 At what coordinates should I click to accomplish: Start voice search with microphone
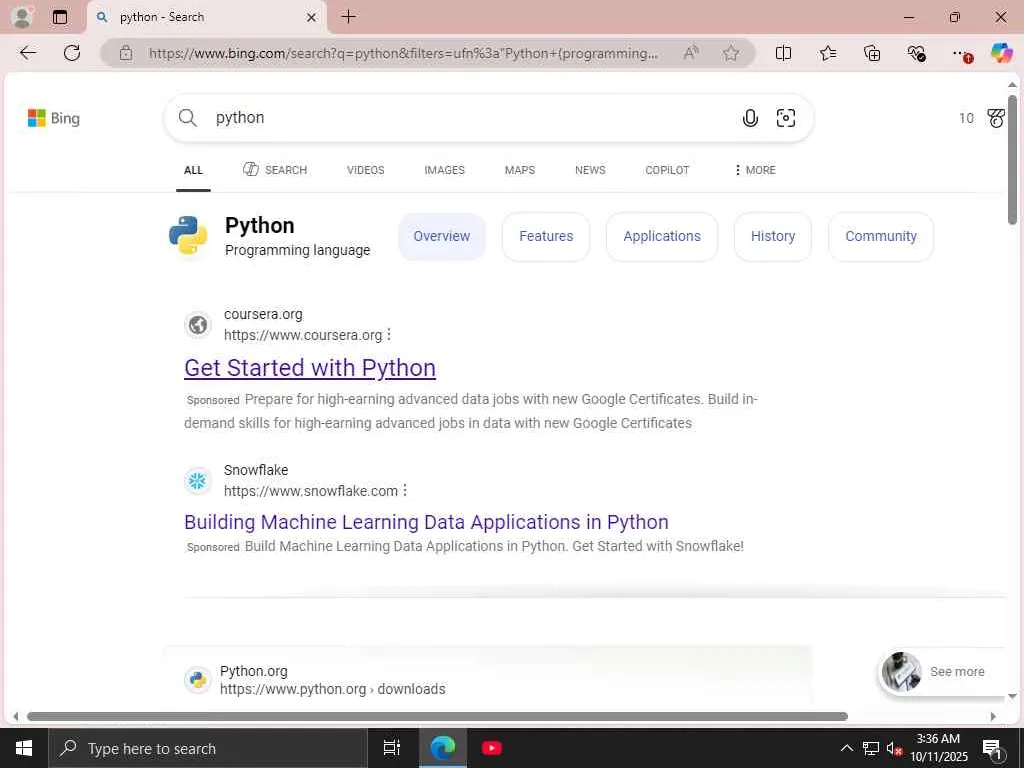click(750, 118)
